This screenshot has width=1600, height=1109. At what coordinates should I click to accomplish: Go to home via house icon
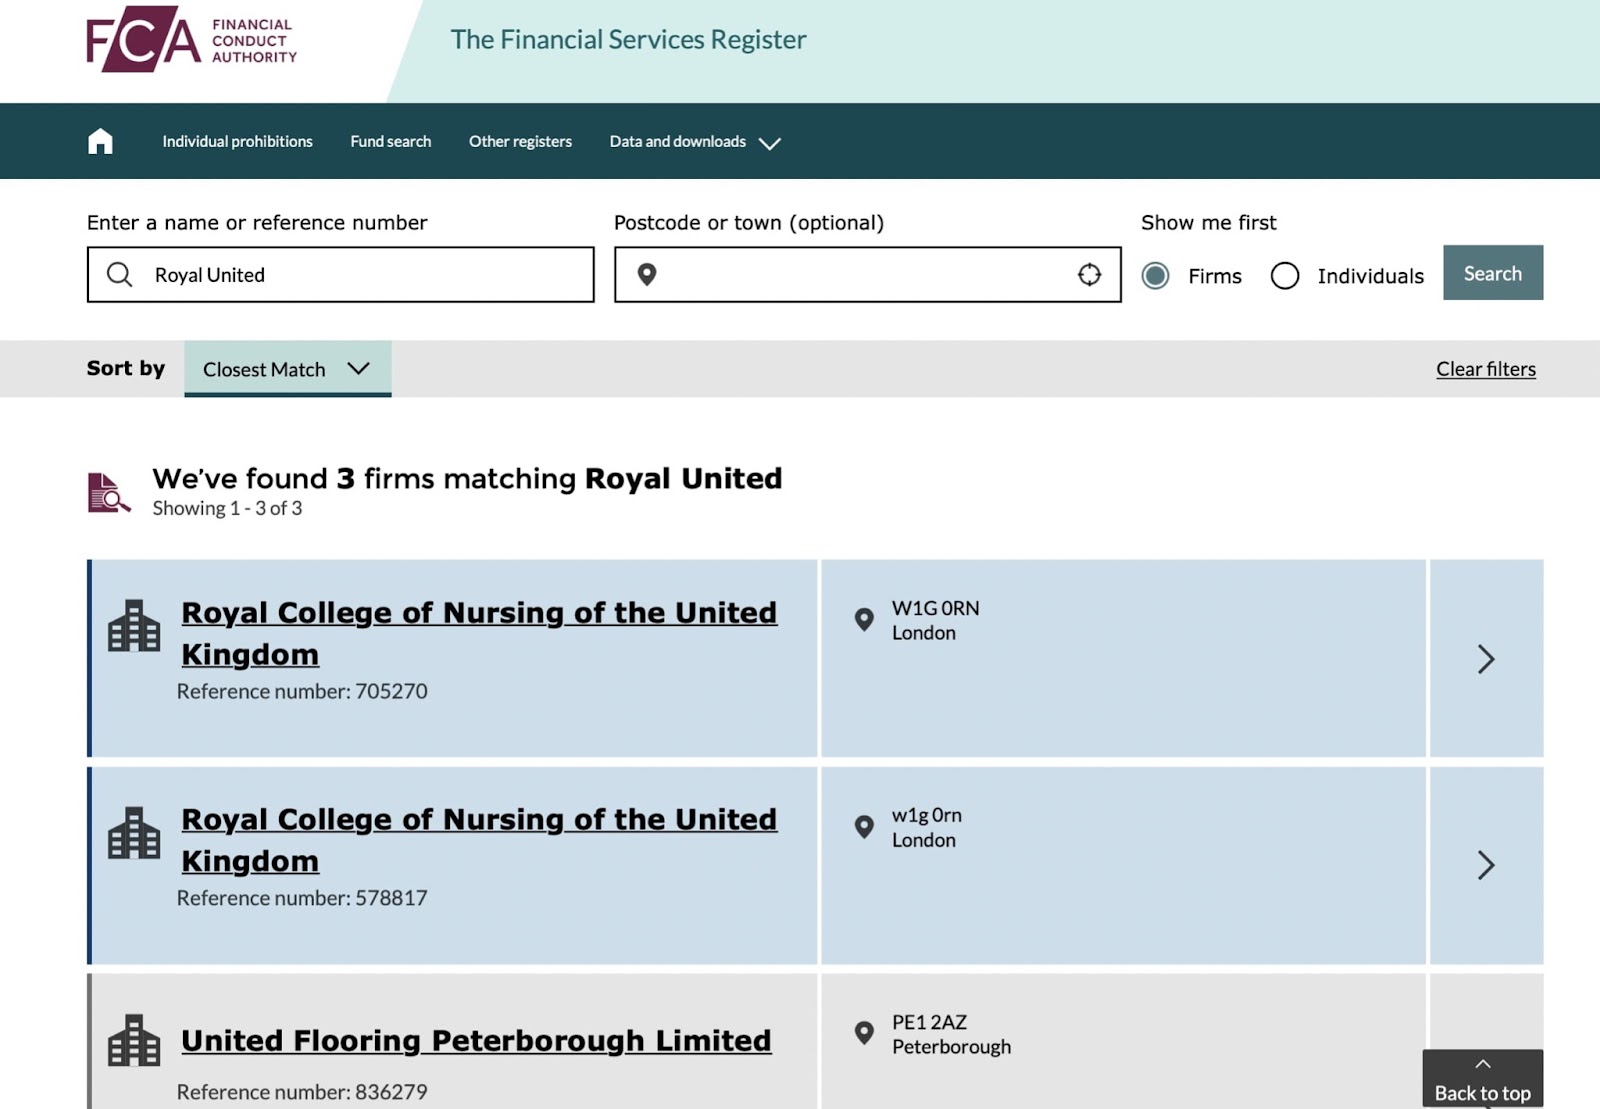pos(100,141)
